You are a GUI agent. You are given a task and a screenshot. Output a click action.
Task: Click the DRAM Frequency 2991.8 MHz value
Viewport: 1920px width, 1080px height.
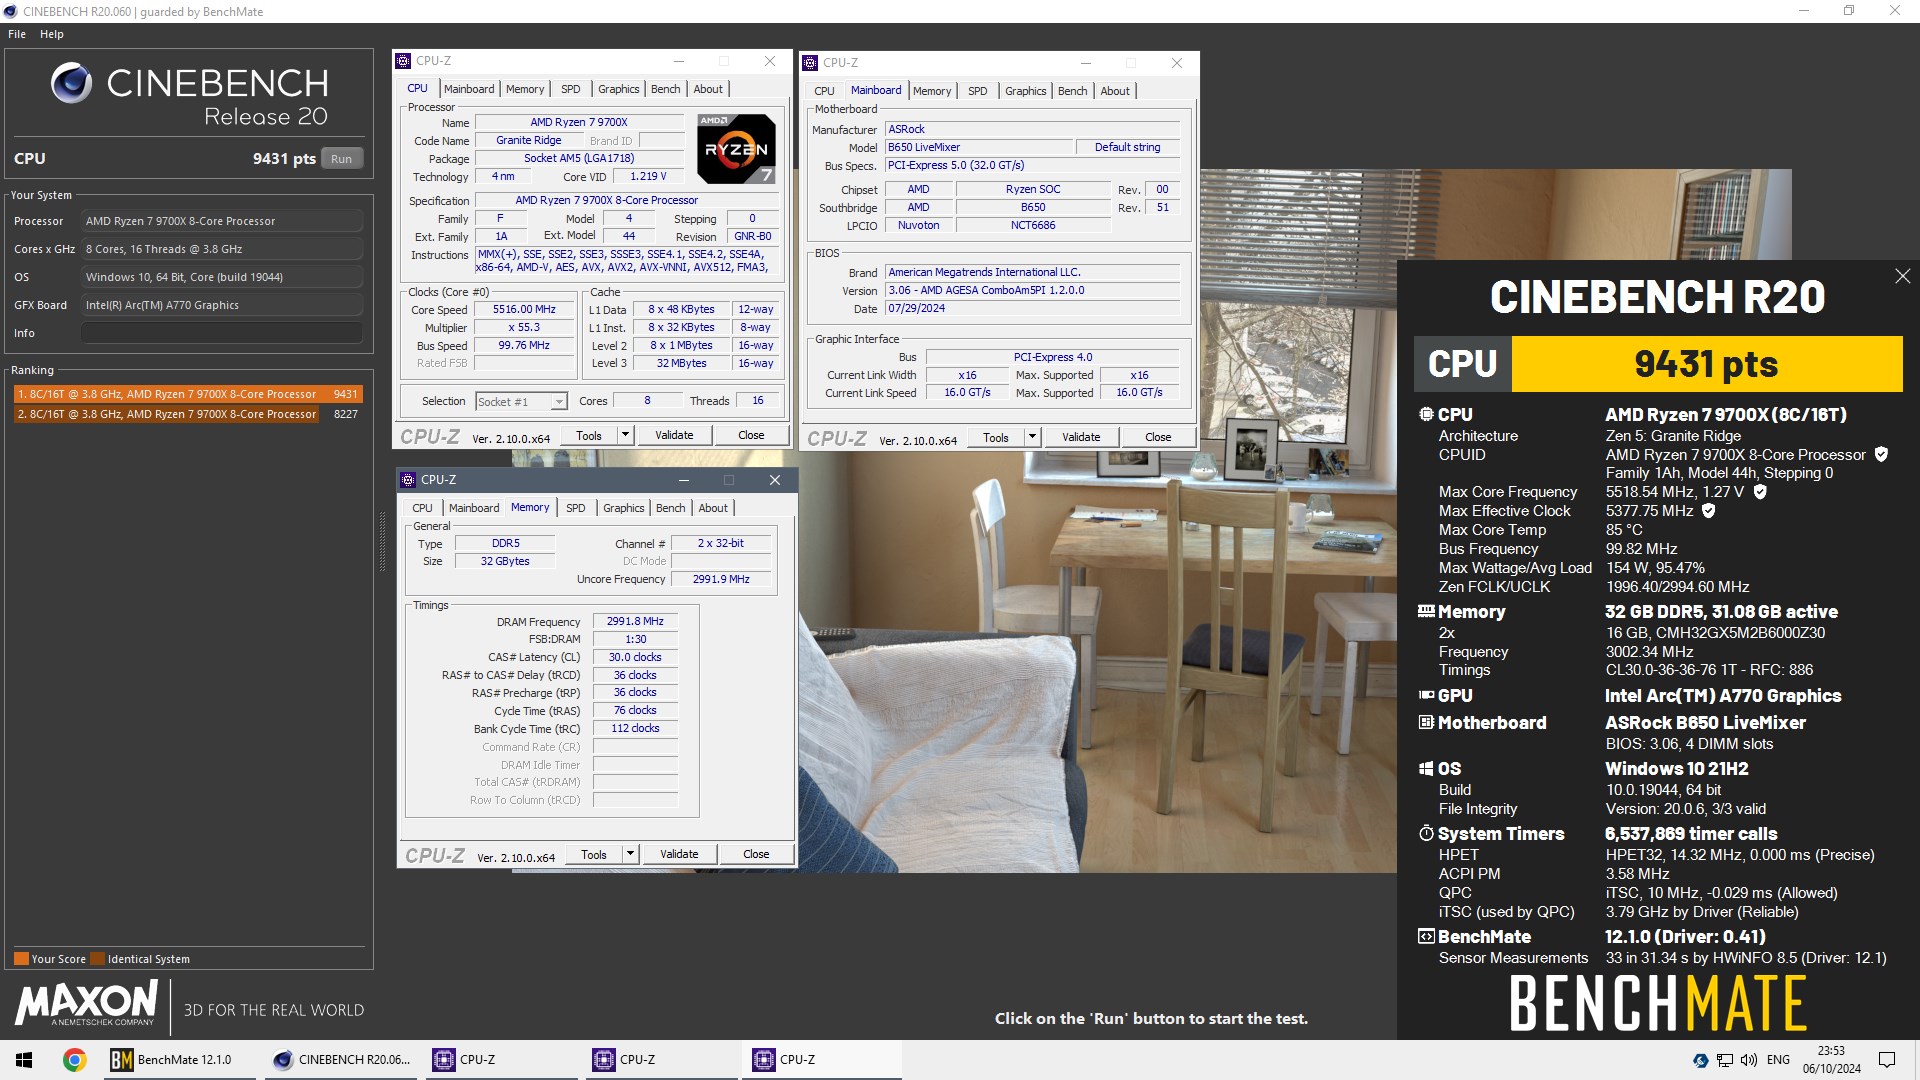pos(635,621)
